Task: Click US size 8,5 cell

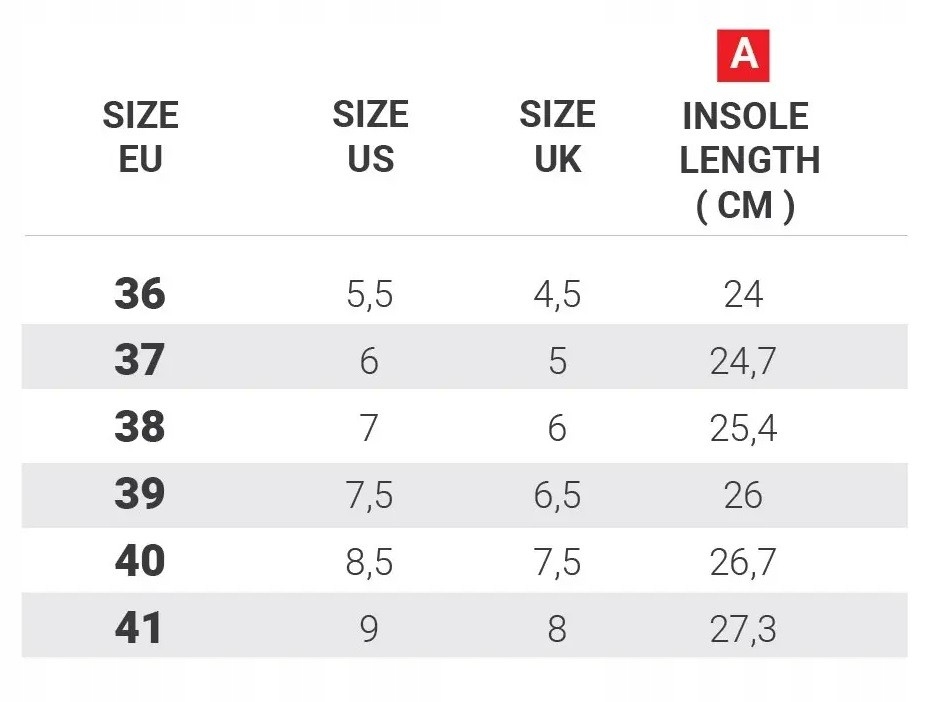Action: 369,563
